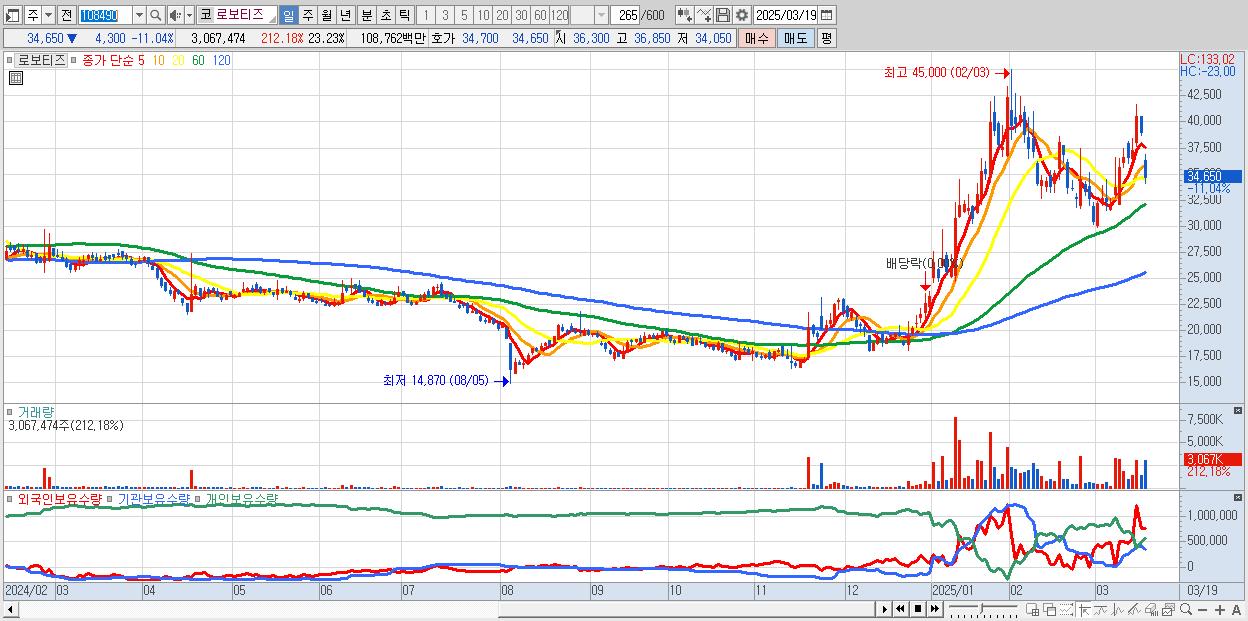The width and height of the screenshot is (1248, 621).
Task: Open chart settings gear icon
Action: [742, 16]
